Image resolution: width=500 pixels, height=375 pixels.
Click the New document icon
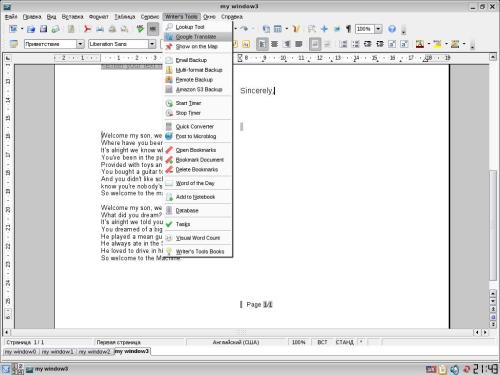coord(13,29)
